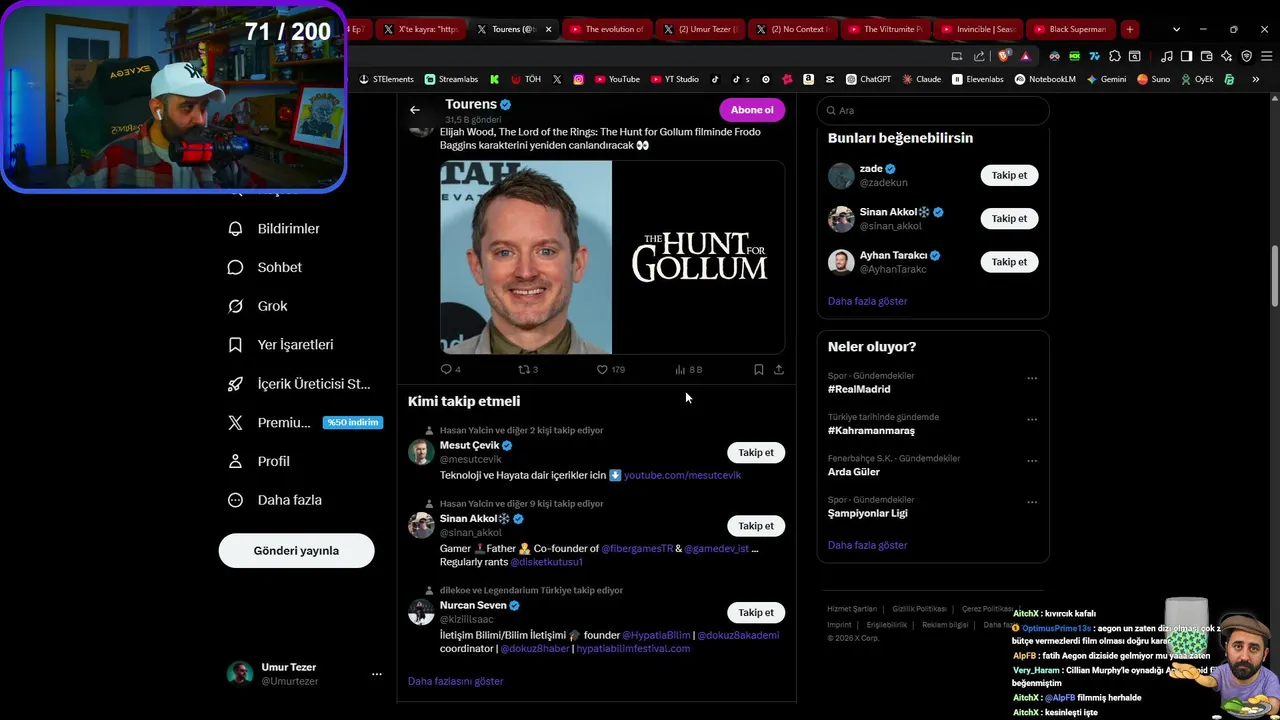Screen dimensions: 1280x720
Task: Click Brave Shields lion icon
Action: click(1004, 56)
